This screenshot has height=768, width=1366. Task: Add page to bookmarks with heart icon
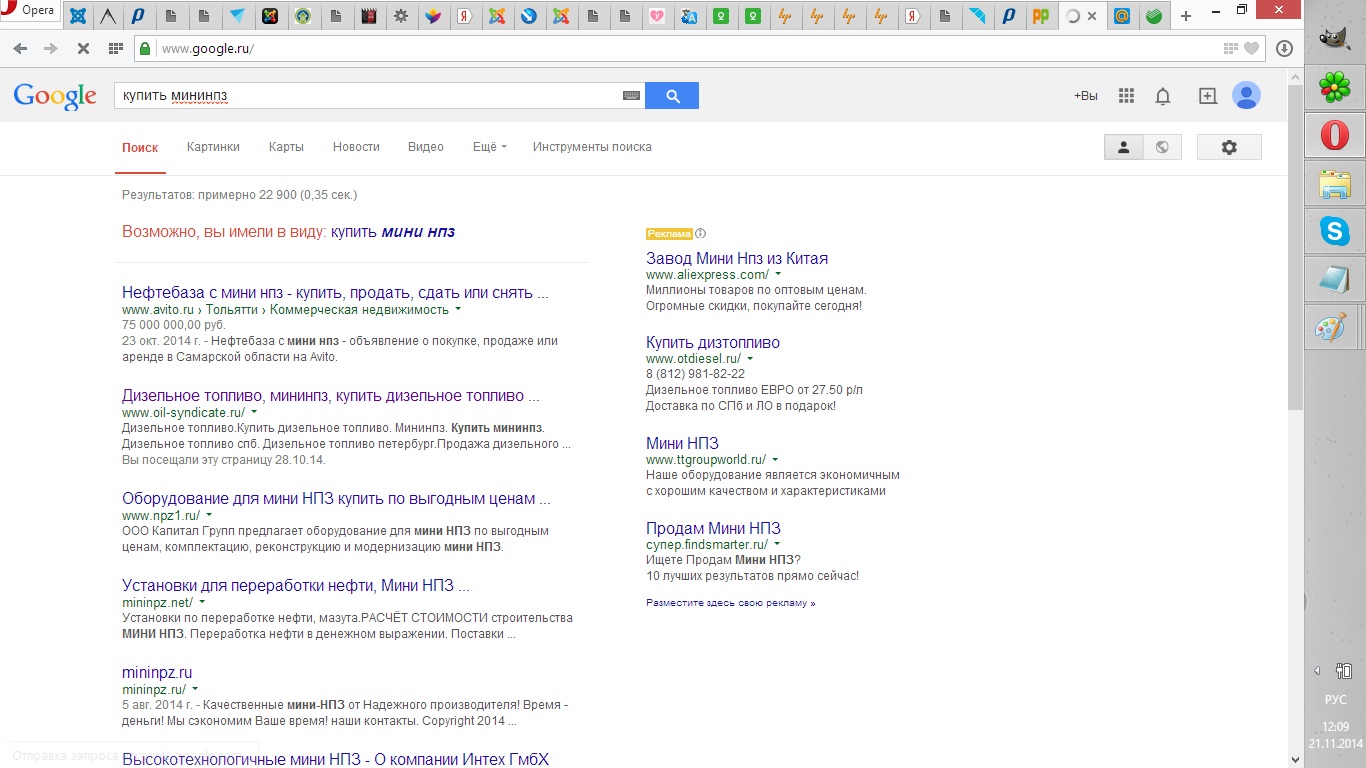click(1250, 48)
